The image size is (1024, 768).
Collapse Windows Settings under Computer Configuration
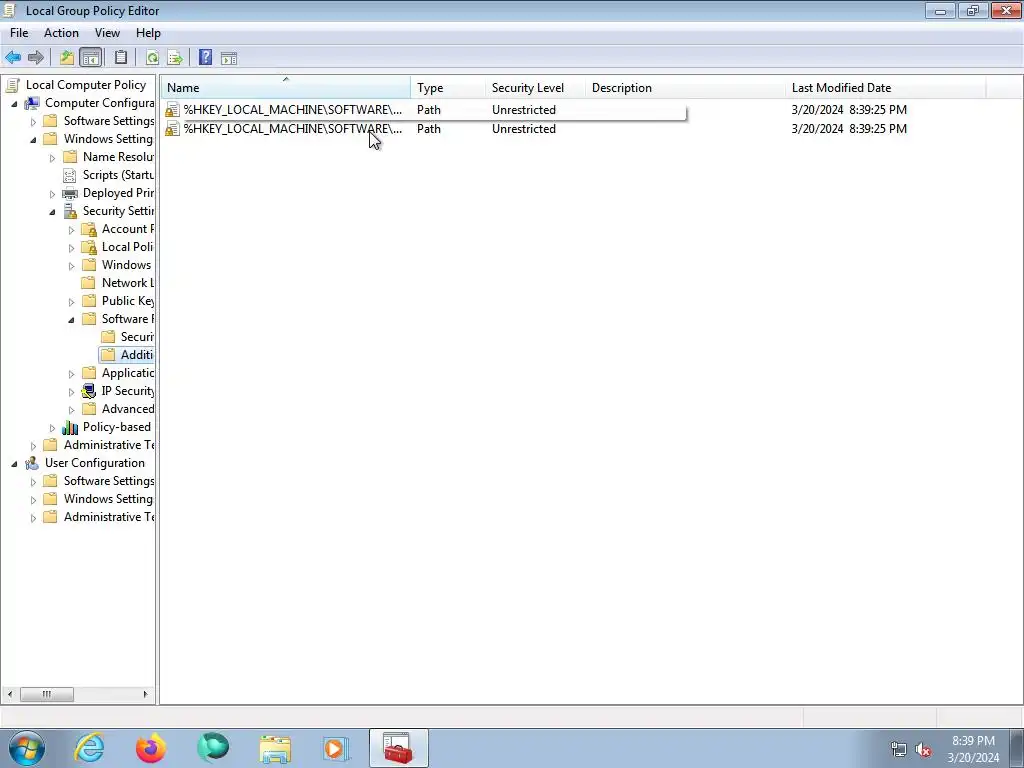click(33, 140)
